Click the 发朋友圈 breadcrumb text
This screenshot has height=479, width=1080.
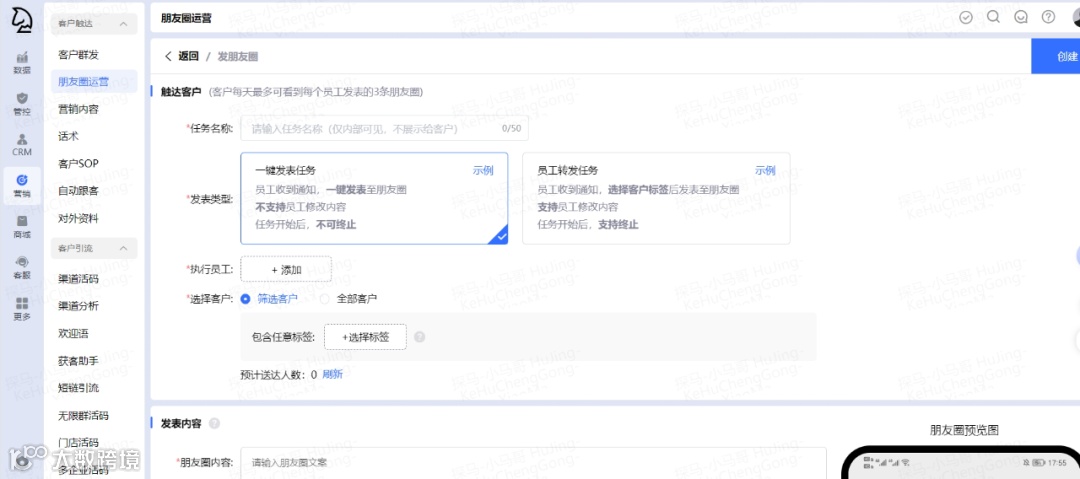point(238,57)
